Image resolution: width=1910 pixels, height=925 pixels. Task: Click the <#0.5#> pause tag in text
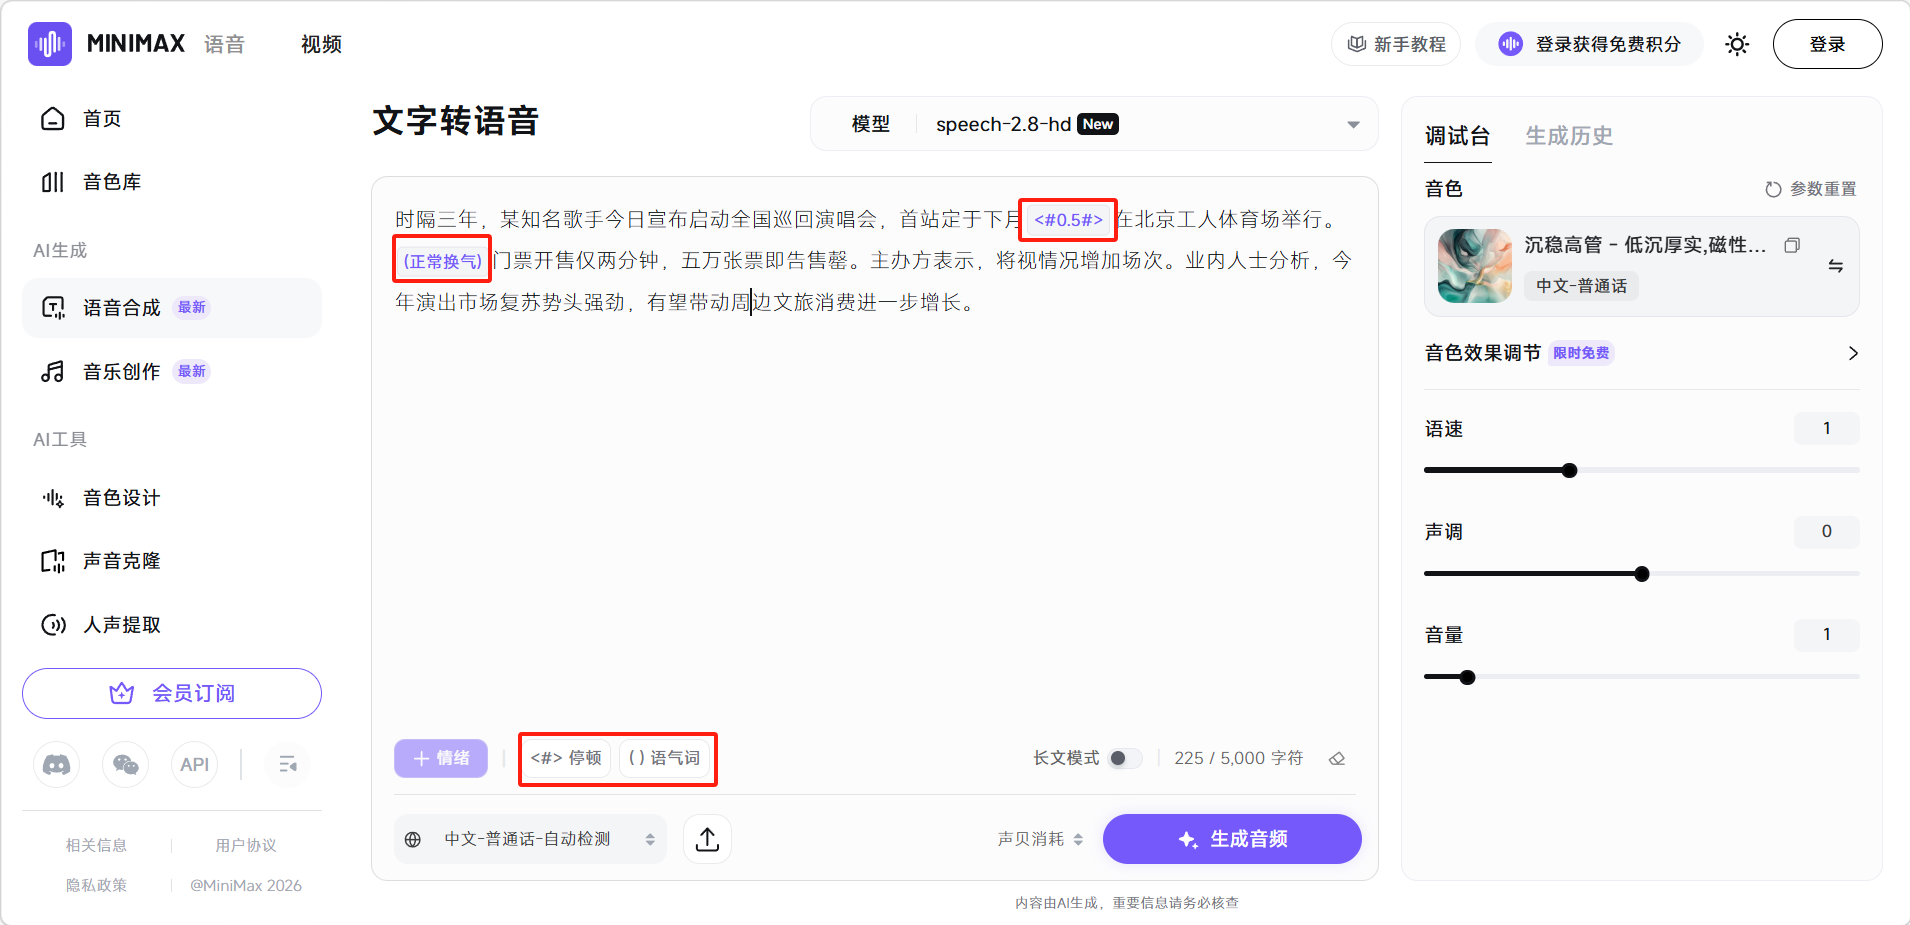pos(1068,220)
